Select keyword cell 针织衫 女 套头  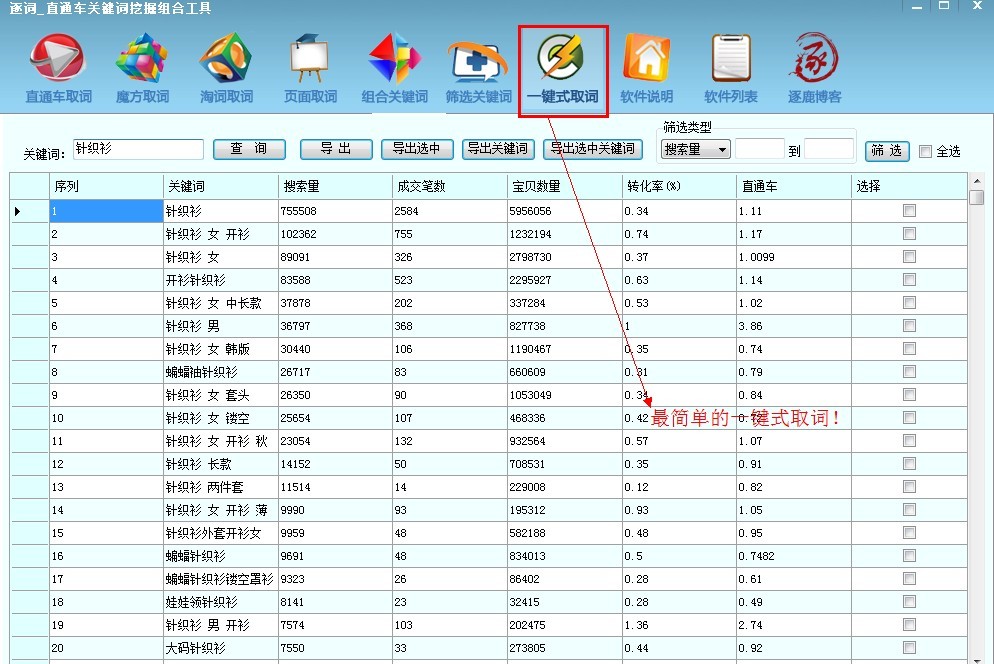coord(221,395)
